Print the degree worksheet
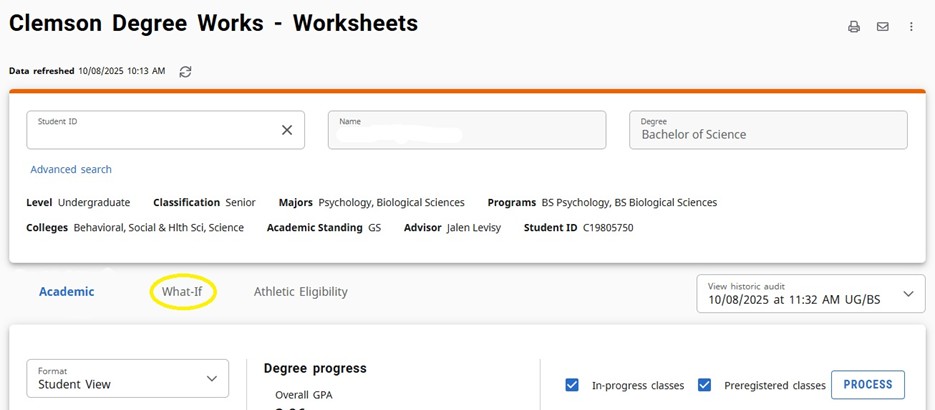Image resolution: width=935 pixels, height=410 pixels. click(x=854, y=27)
